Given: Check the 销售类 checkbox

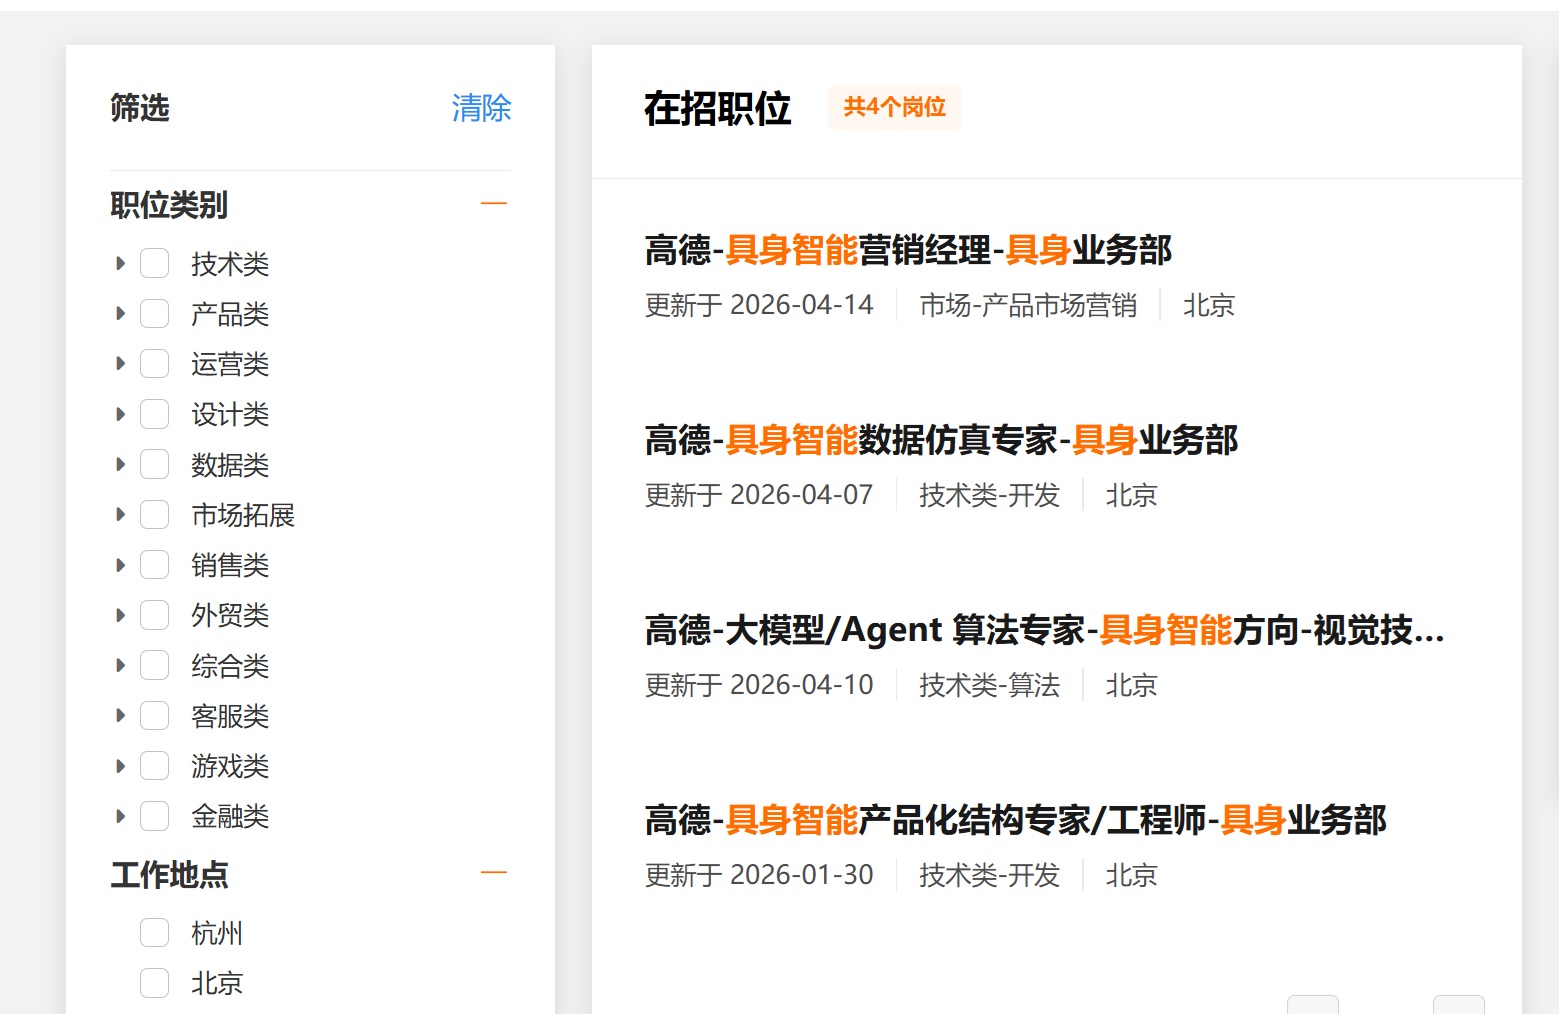Looking at the screenshot, I should point(154,565).
